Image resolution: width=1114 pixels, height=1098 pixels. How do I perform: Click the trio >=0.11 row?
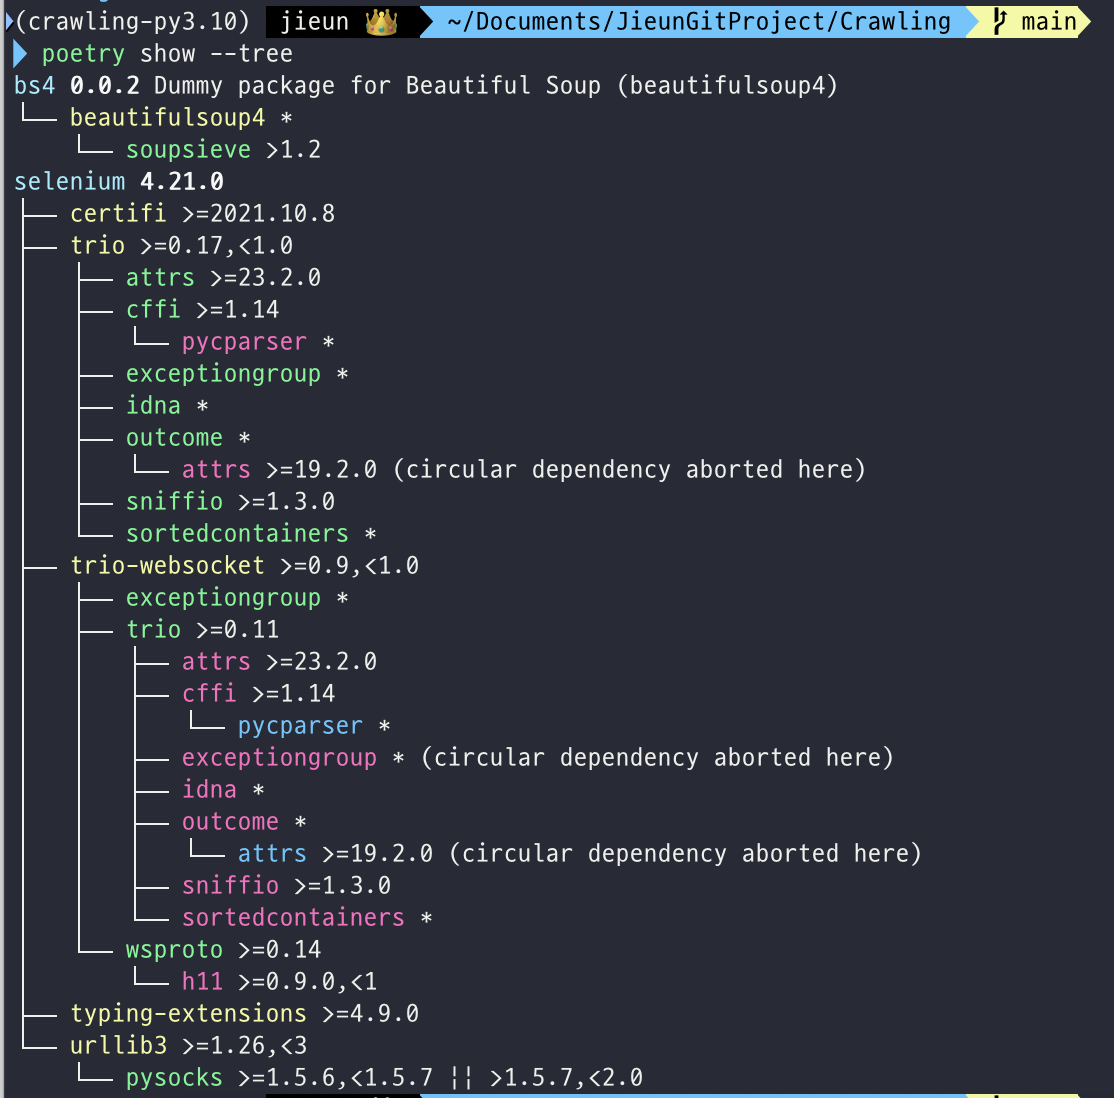coord(202,630)
